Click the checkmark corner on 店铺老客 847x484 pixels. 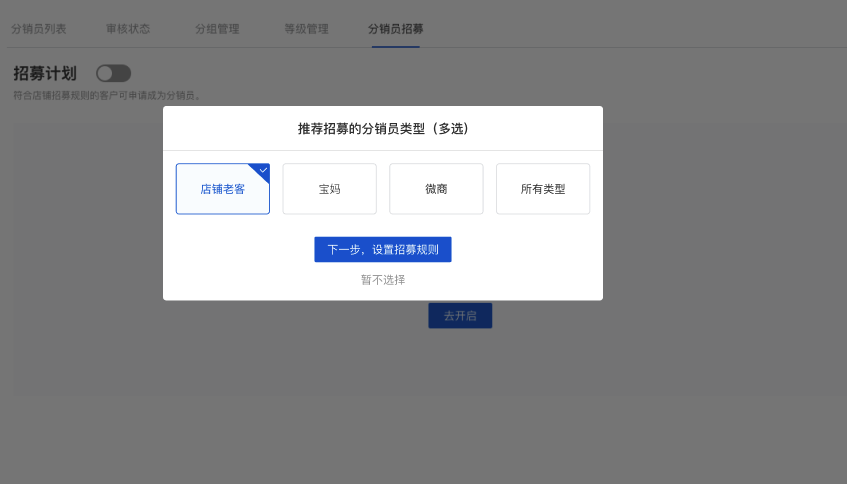(262, 171)
